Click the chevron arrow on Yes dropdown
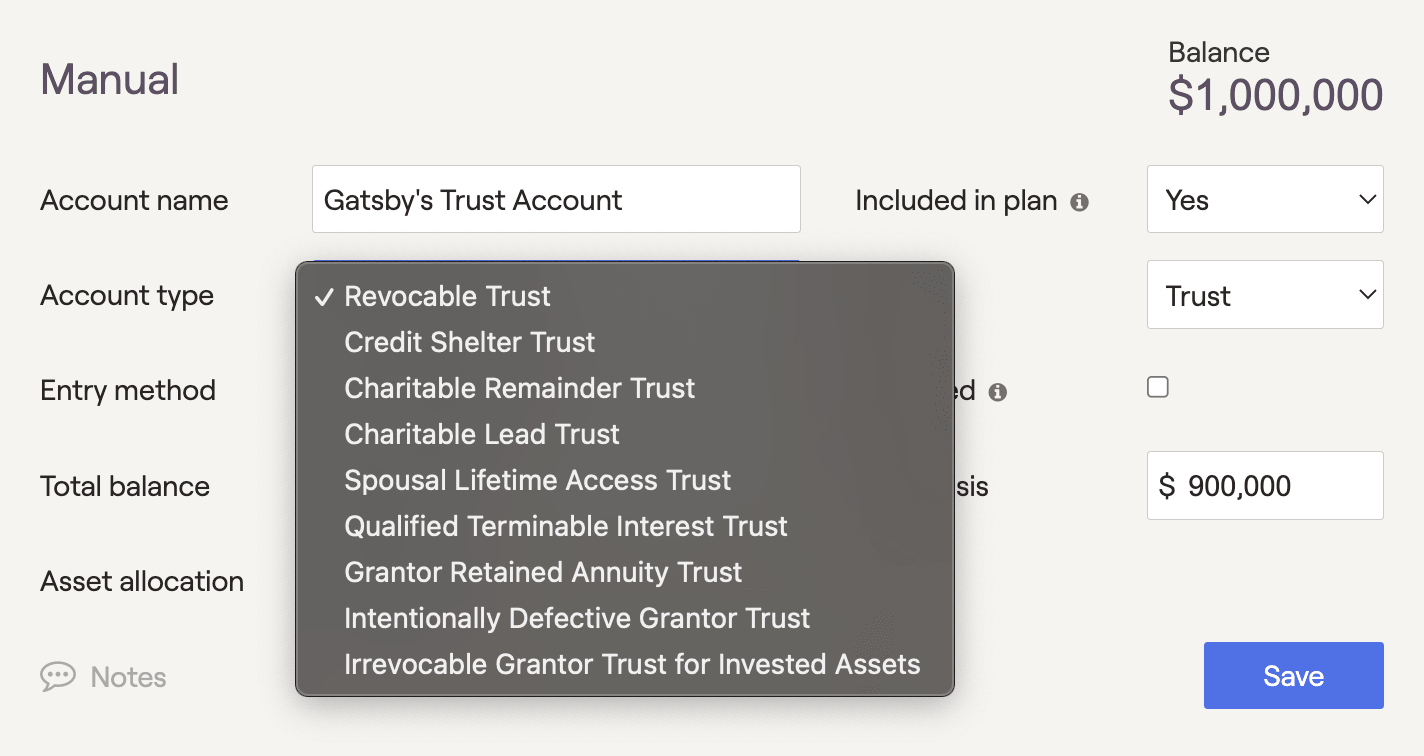Image resolution: width=1424 pixels, height=756 pixels. pyautogui.click(x=1367, y=200)
